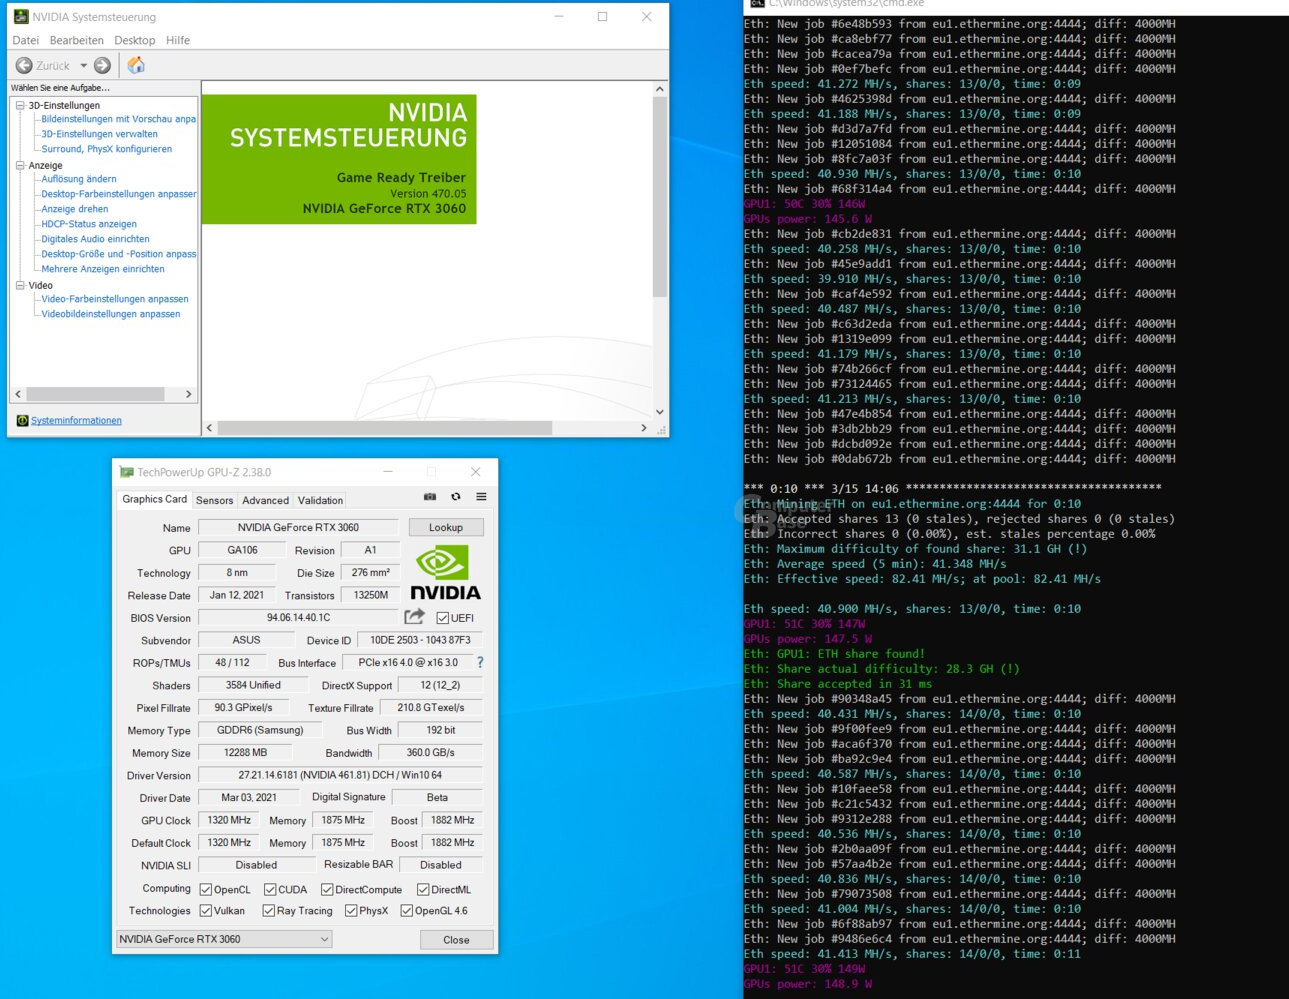Toggle the Ray Tracing checkbox
Viewport: 1289px width, 999px height.
pos(268,911)
